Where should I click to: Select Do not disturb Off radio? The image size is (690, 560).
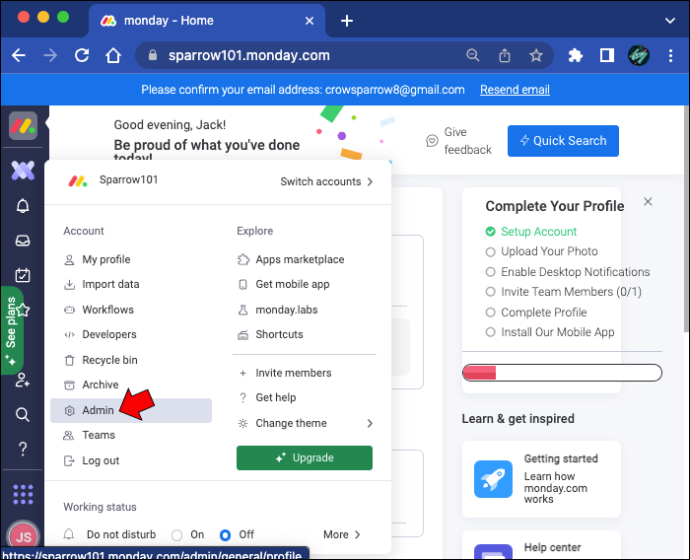[x=225, y=535]
